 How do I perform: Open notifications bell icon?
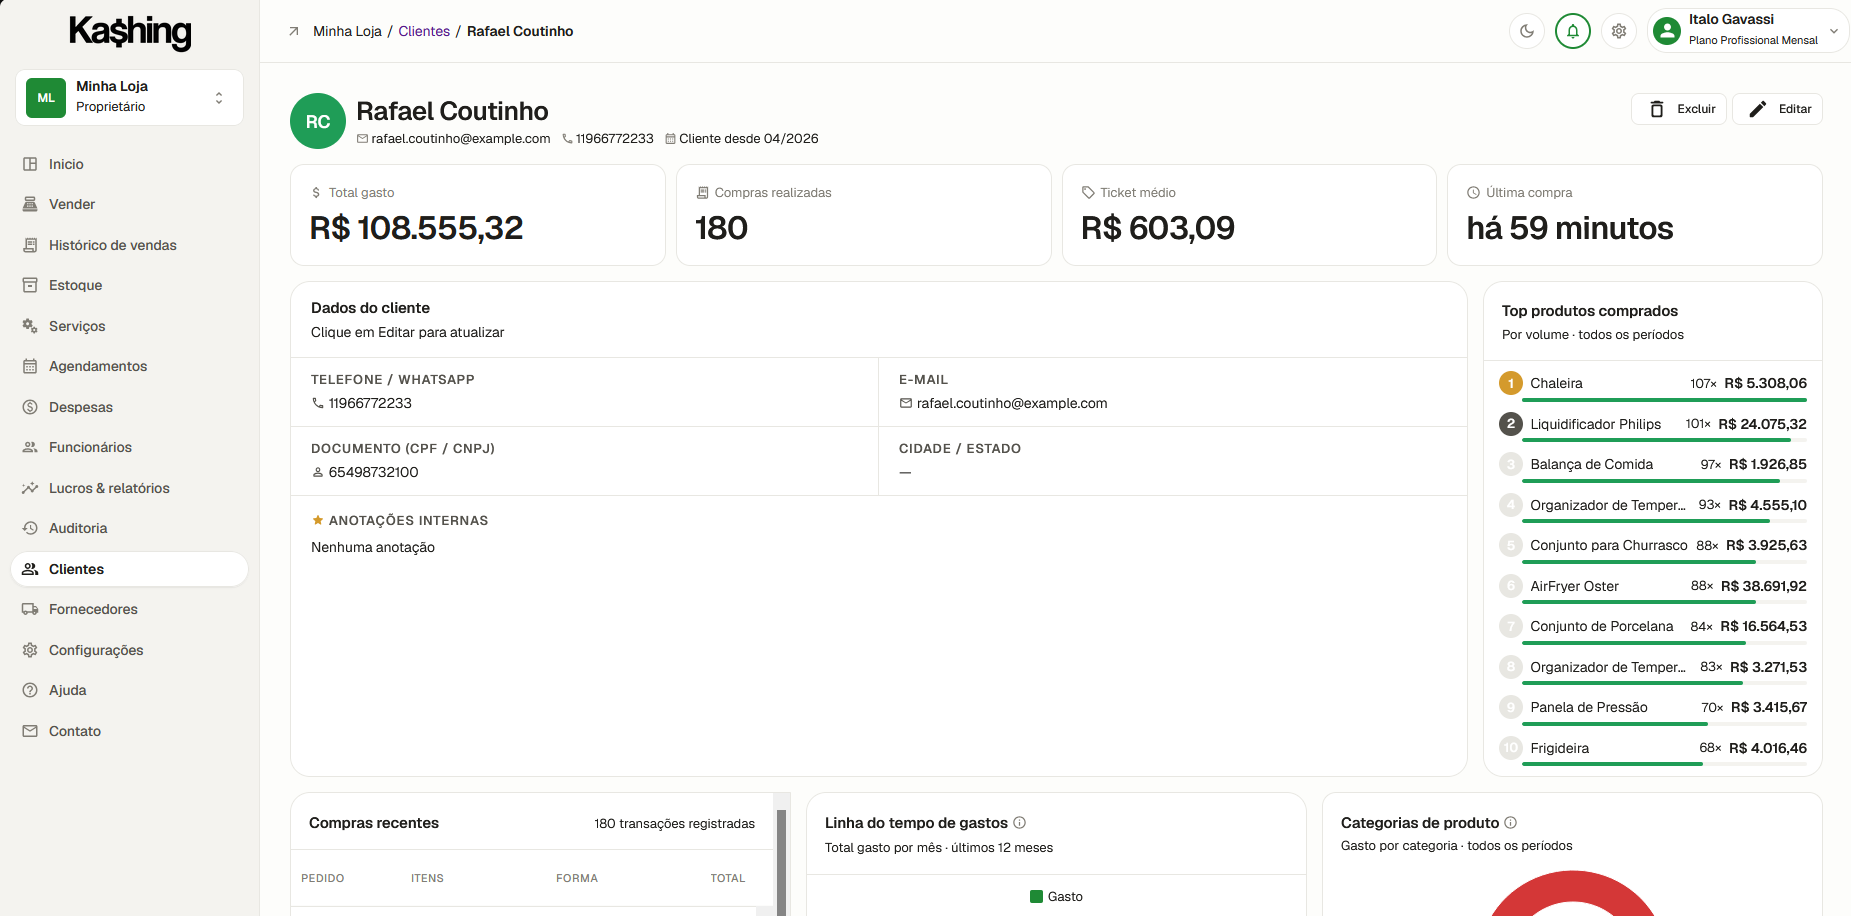(x=1573, y=31)
